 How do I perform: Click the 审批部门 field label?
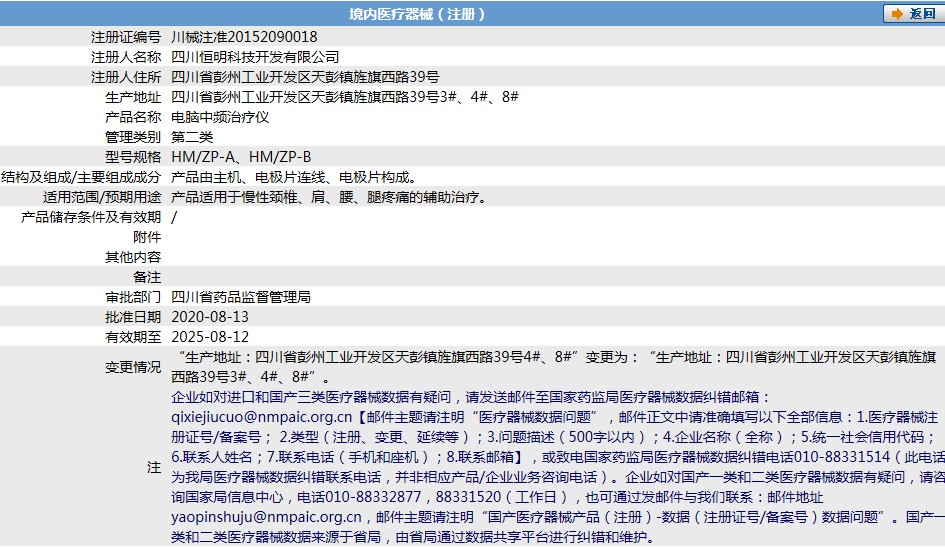click(x=133, y=297)
